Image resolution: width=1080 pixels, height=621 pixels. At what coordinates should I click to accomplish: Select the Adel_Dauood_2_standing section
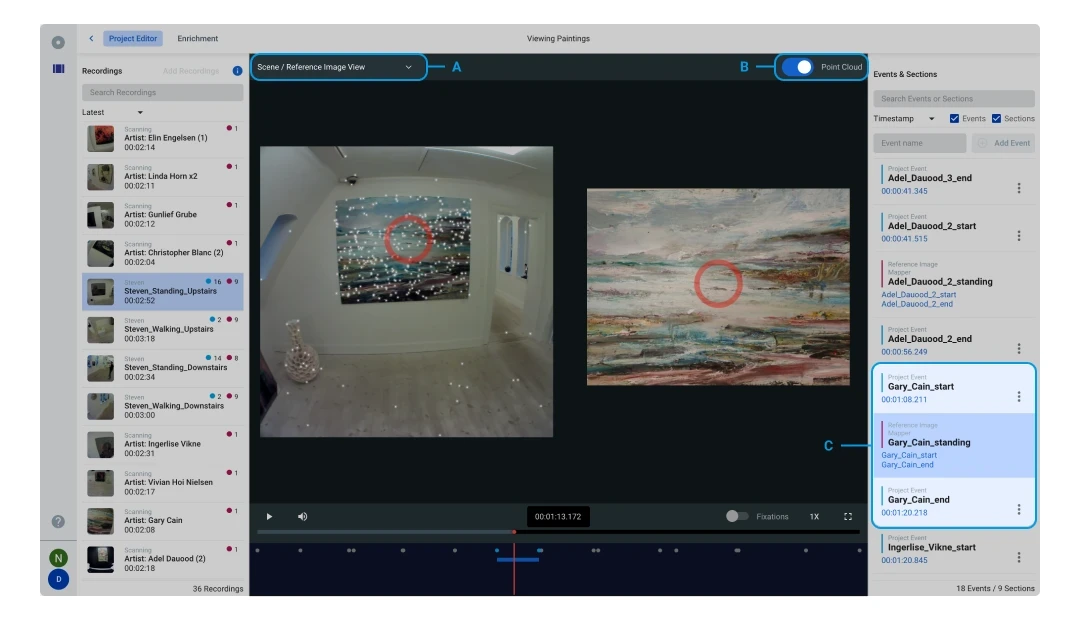click(955, 284)
